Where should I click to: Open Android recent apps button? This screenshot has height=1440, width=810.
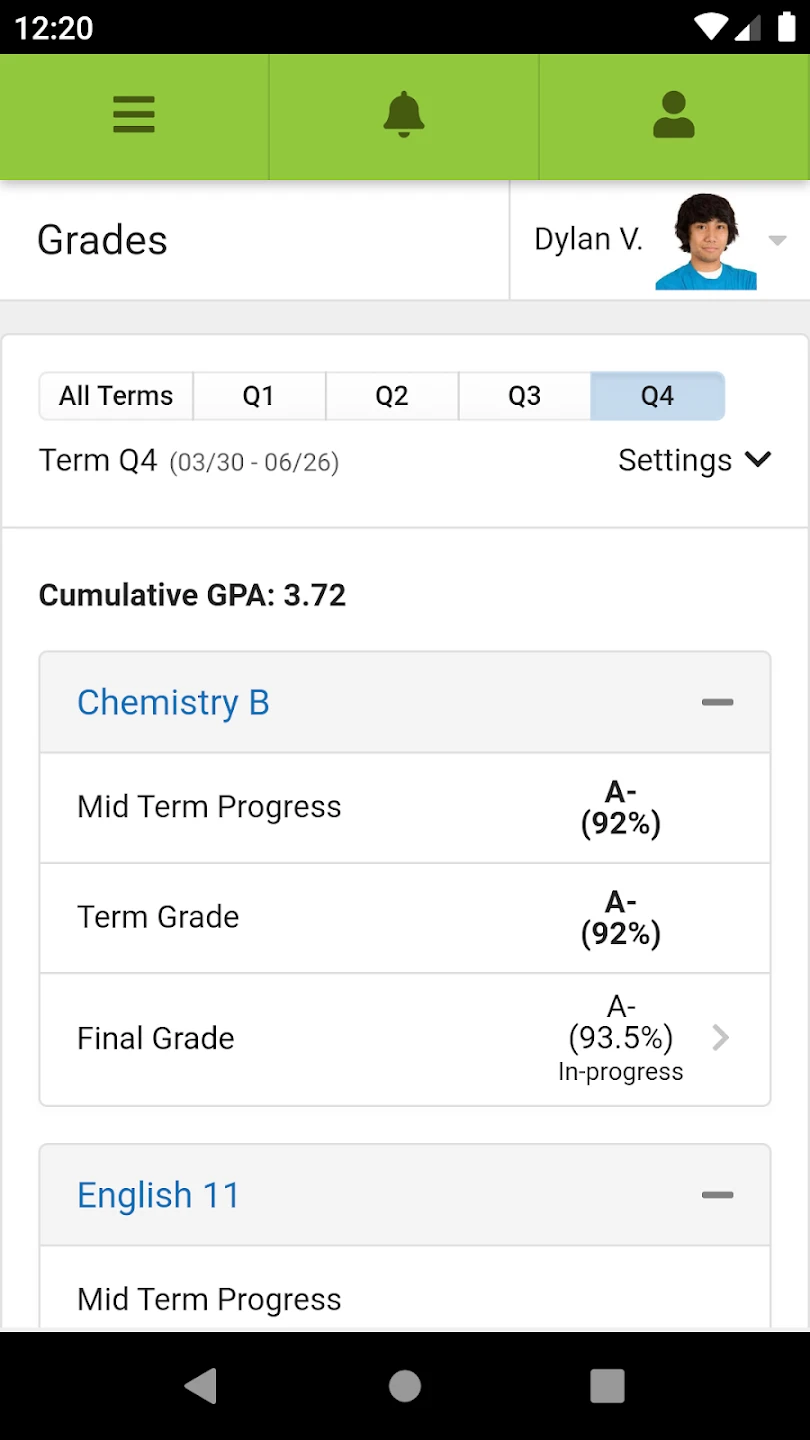coord(607,1386)
